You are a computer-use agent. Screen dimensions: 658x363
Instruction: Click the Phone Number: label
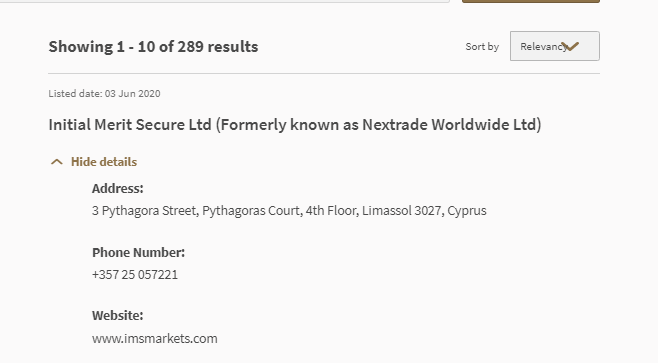click(138, 252)
